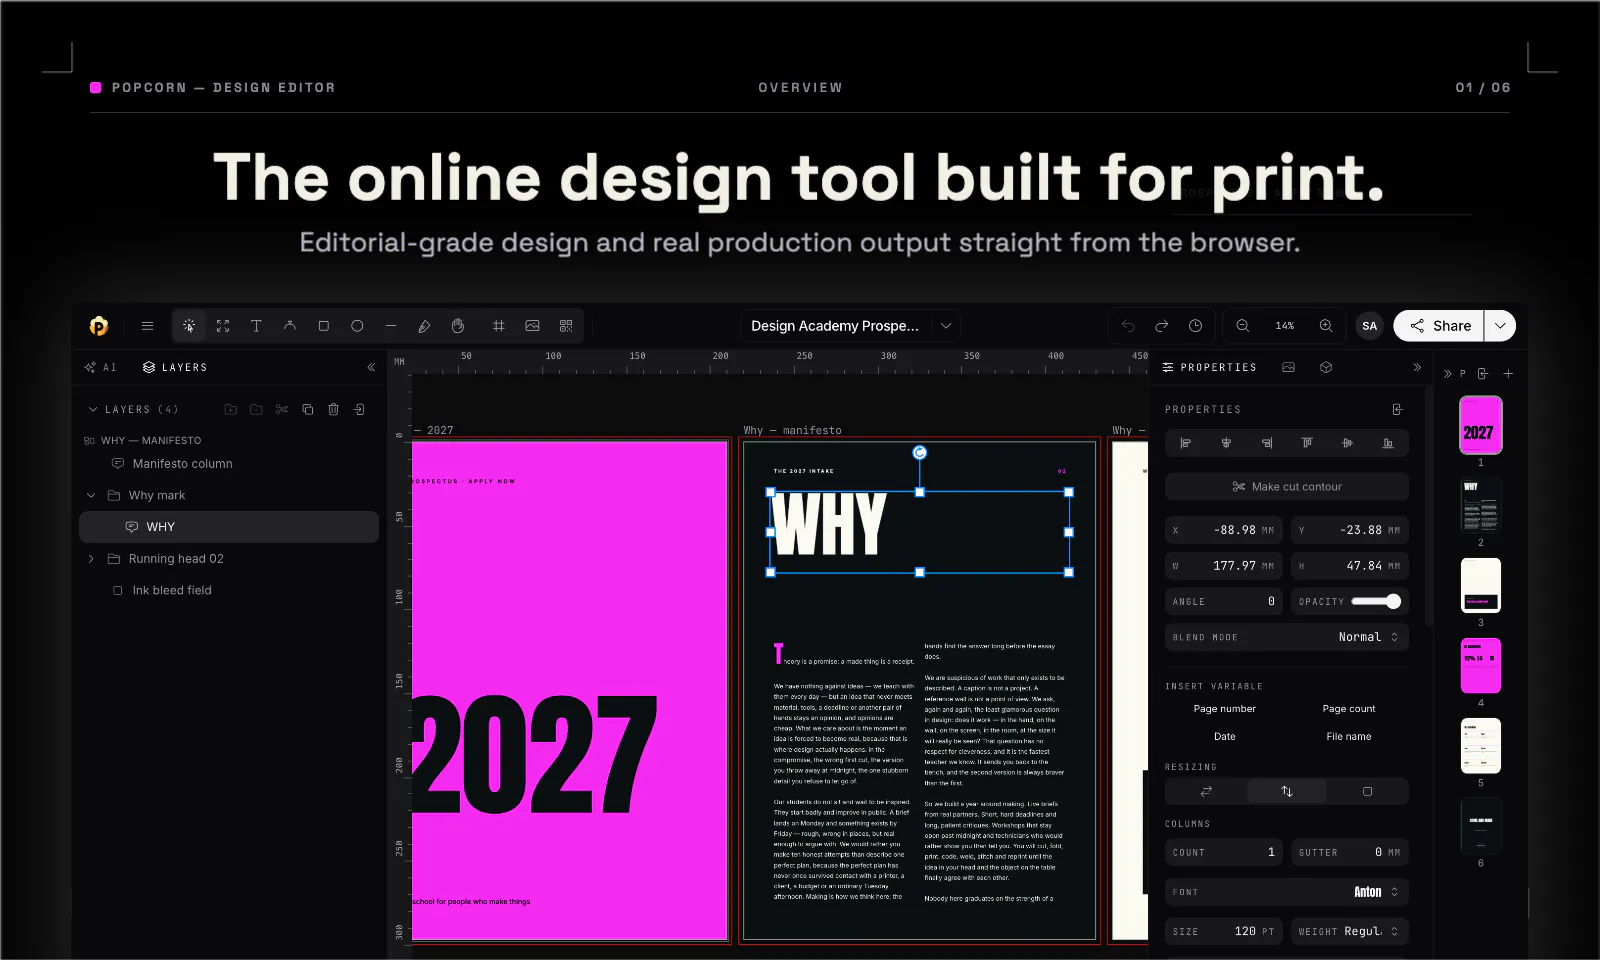
Task: Expand the Running head 02 group
Action: point(91,559)
